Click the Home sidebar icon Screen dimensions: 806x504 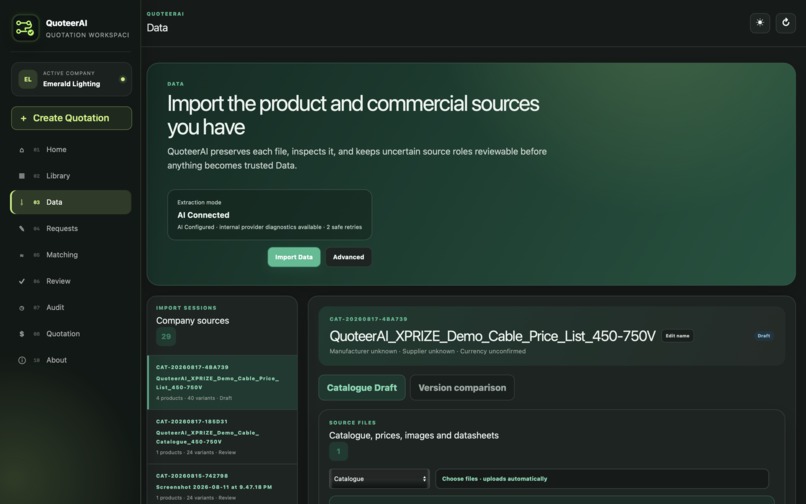click(x=22, y=150)
